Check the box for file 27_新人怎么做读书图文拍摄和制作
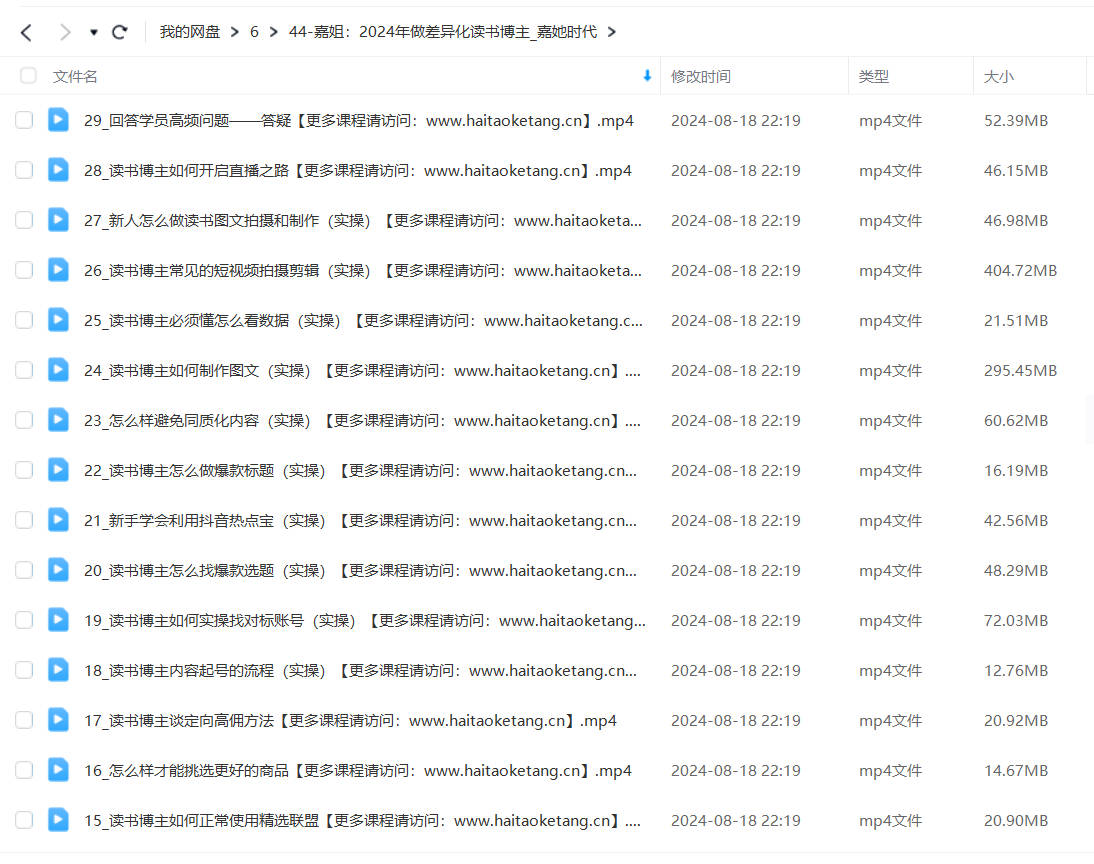Viewport: 1094px width, 864px height. [24, 220]
